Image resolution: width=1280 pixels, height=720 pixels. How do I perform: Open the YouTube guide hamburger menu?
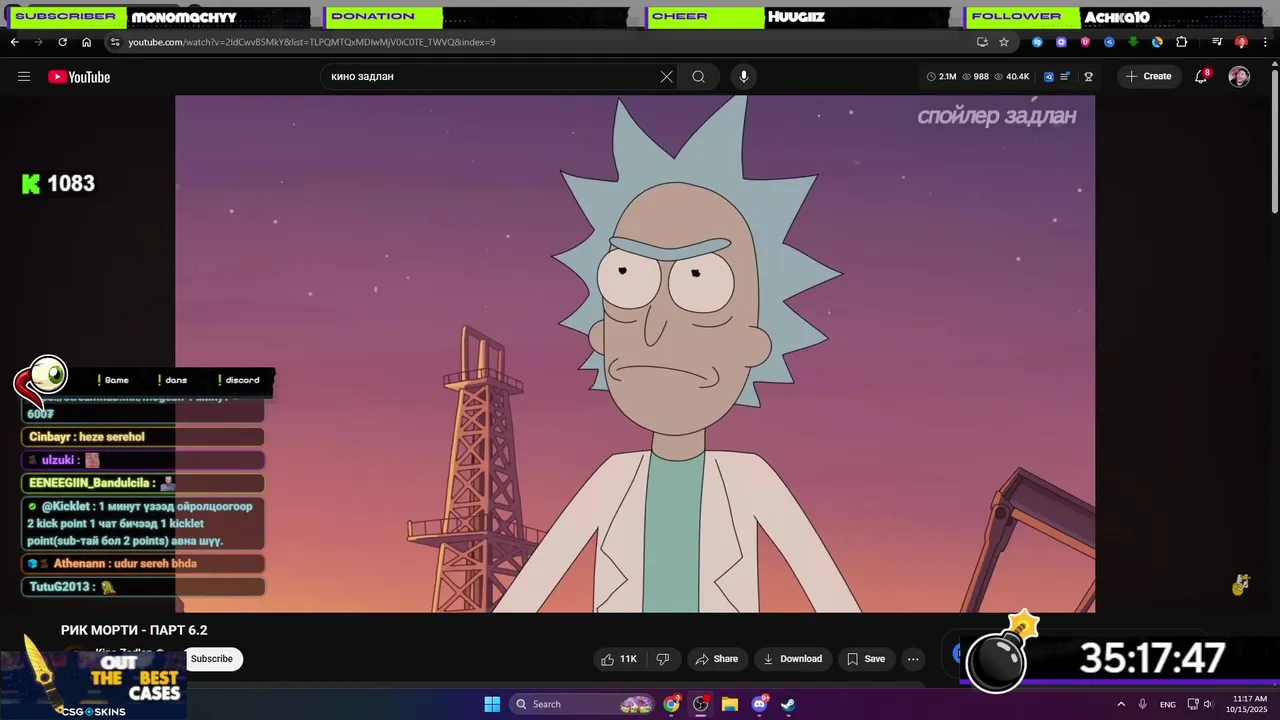click(24, 77)
